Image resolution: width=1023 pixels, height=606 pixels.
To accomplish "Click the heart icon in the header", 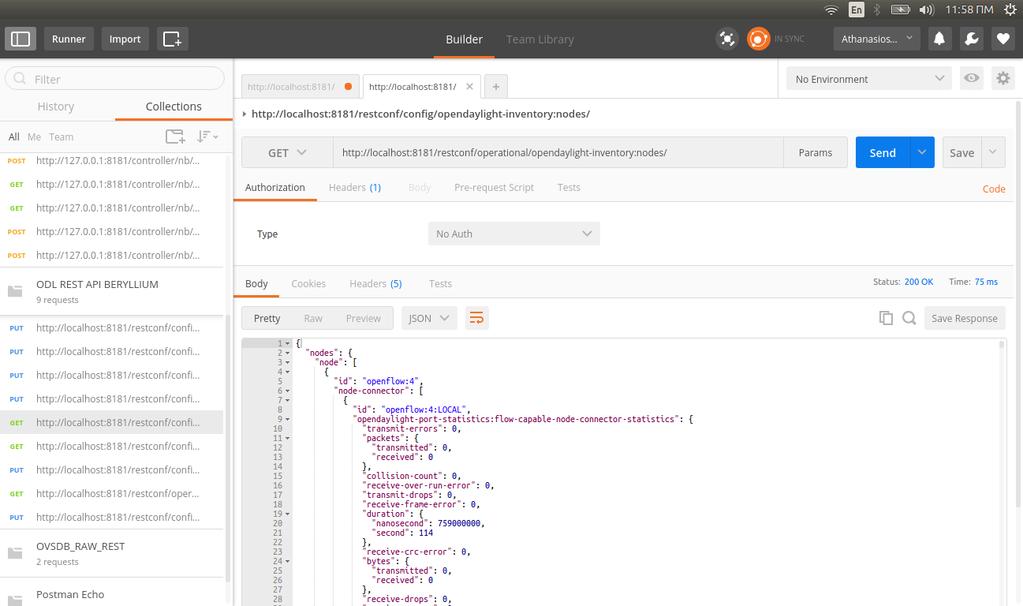I will [x=1003, y=39].
